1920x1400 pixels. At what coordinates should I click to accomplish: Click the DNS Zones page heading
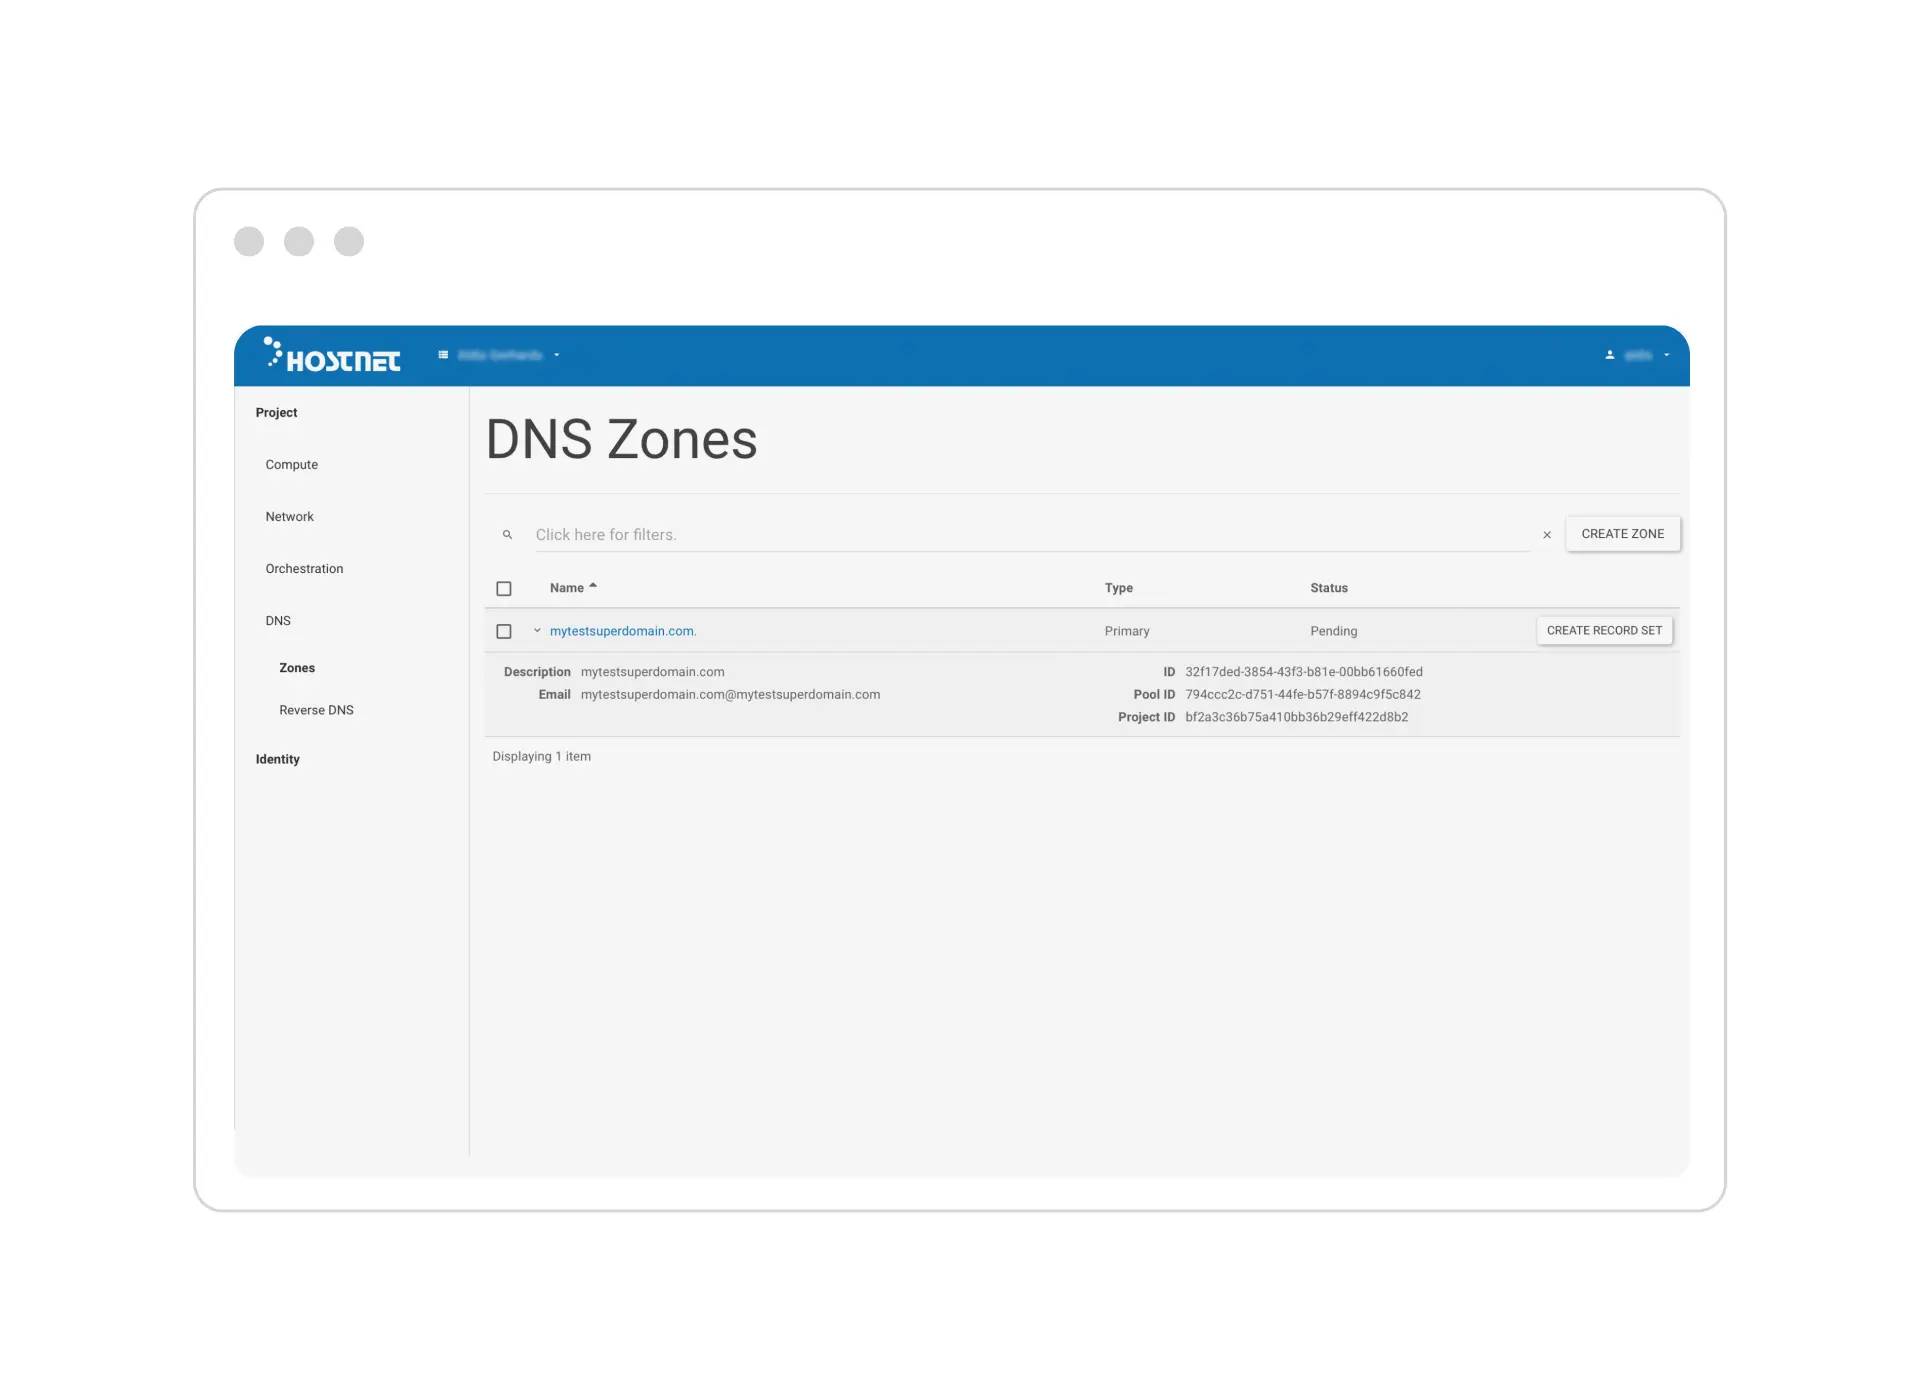(x=621, y=439)
